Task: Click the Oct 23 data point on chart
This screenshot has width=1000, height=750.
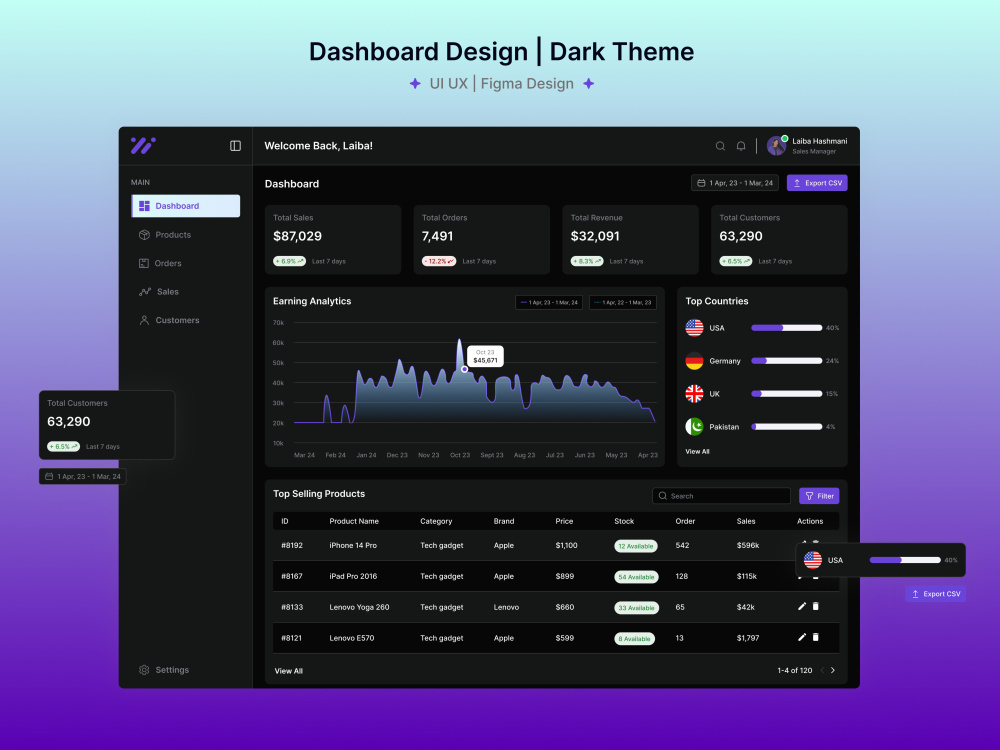Action: coord(464,369)
